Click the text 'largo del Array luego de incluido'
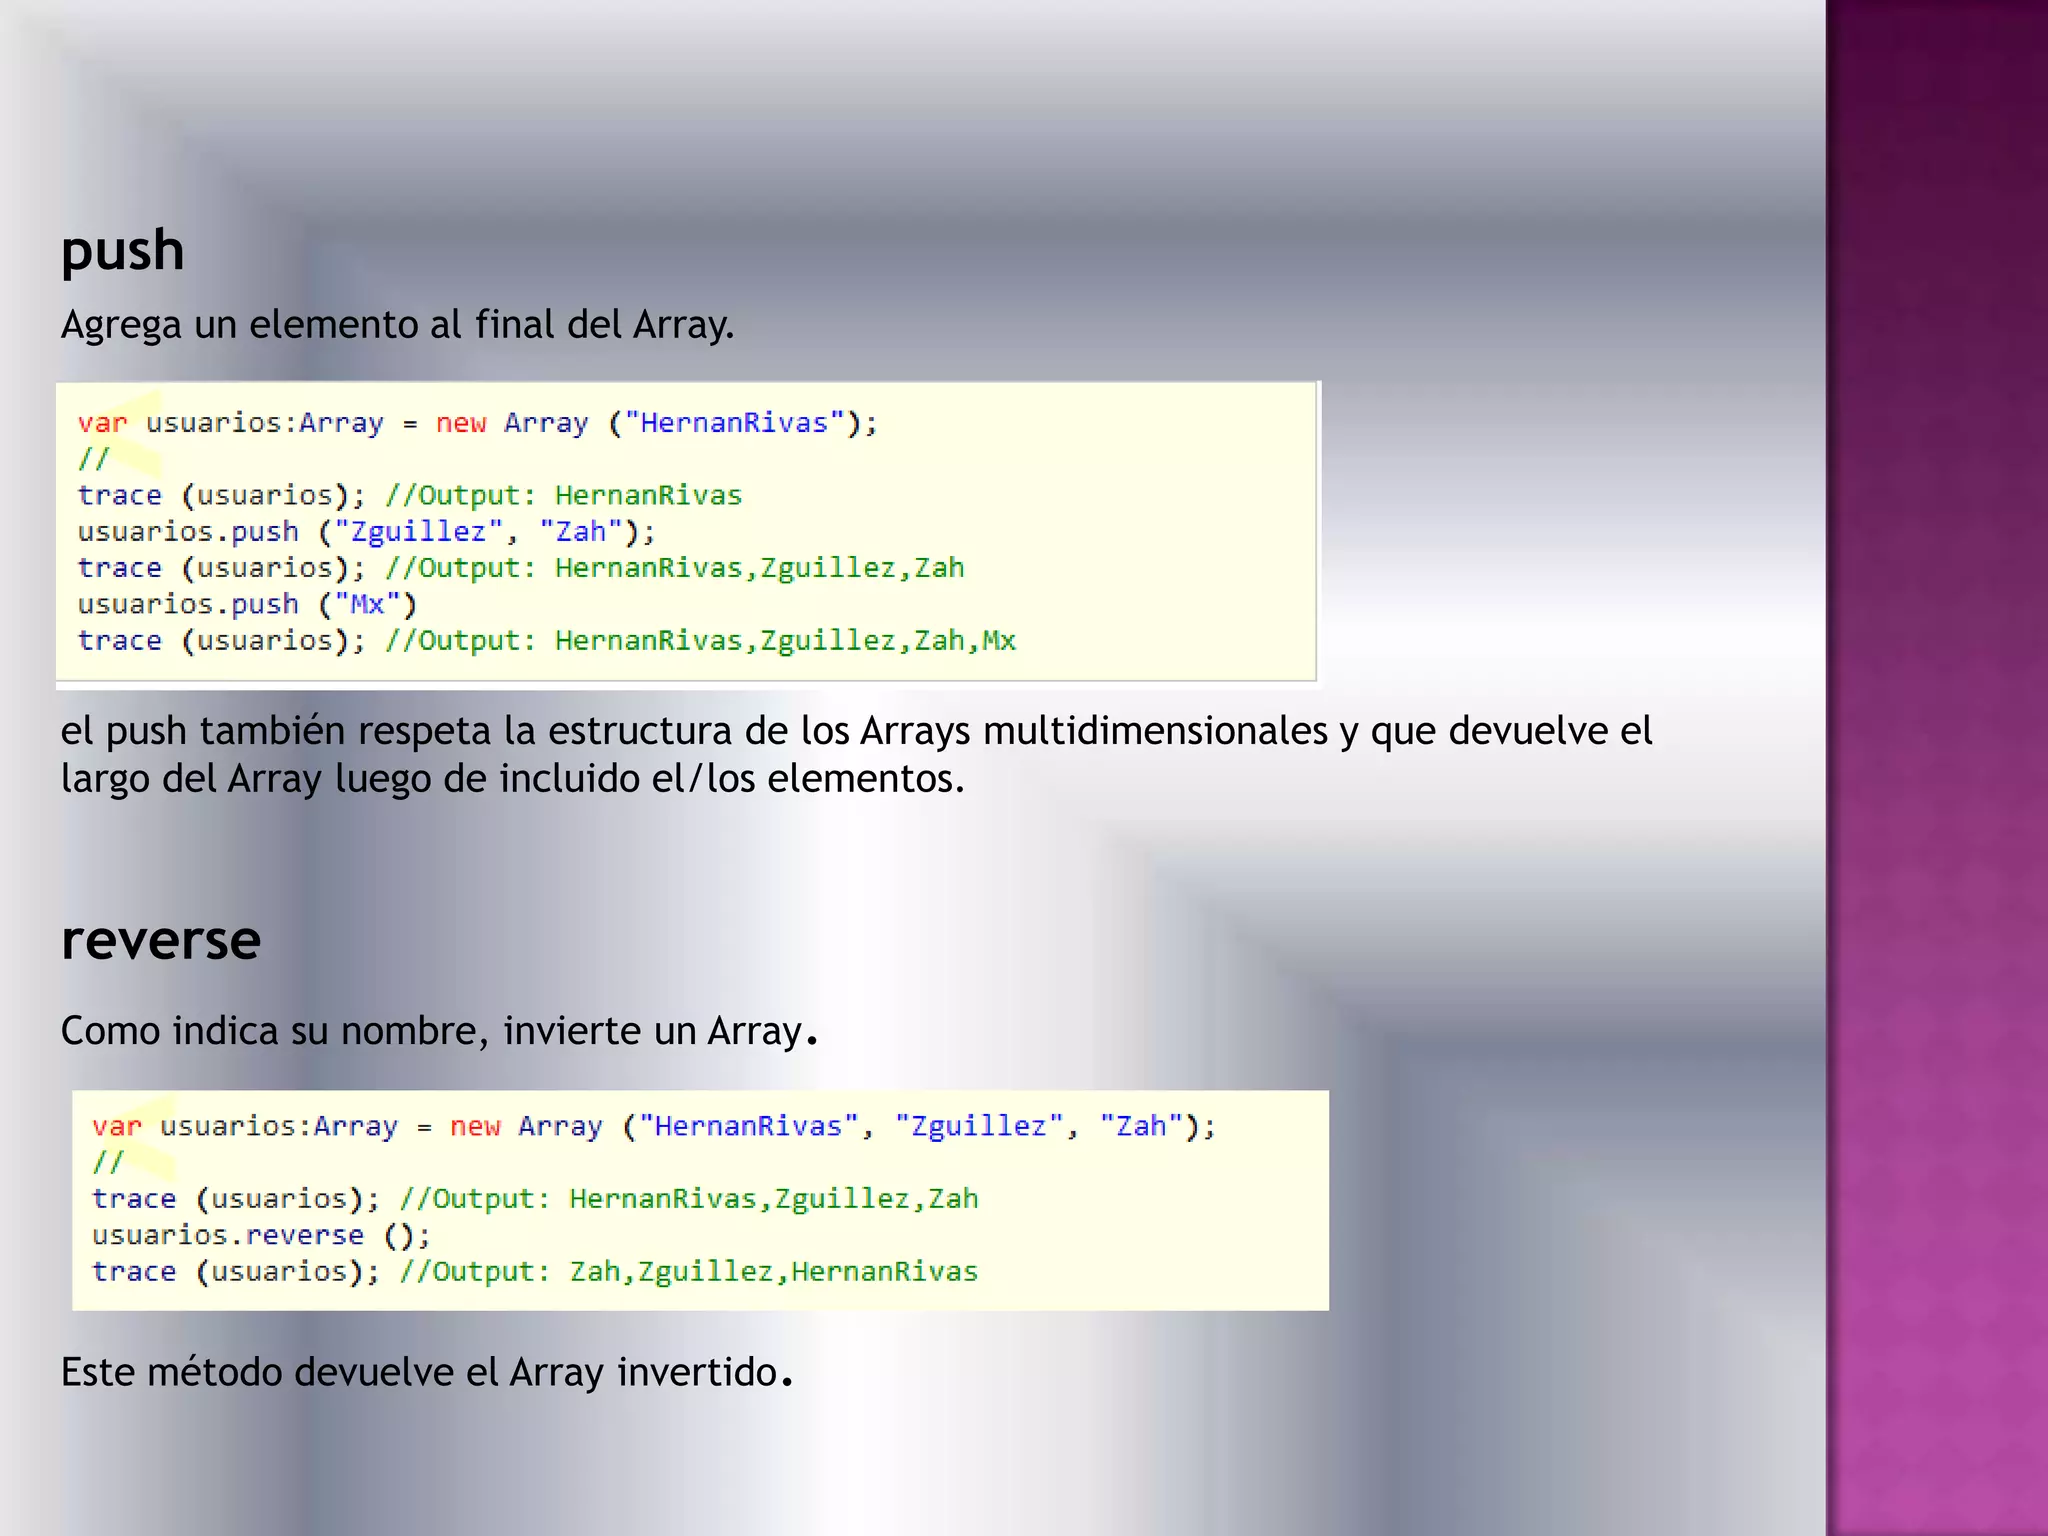Image resolution: width=2048 pixels, height=1536 pixels. [x=350, y=779]
